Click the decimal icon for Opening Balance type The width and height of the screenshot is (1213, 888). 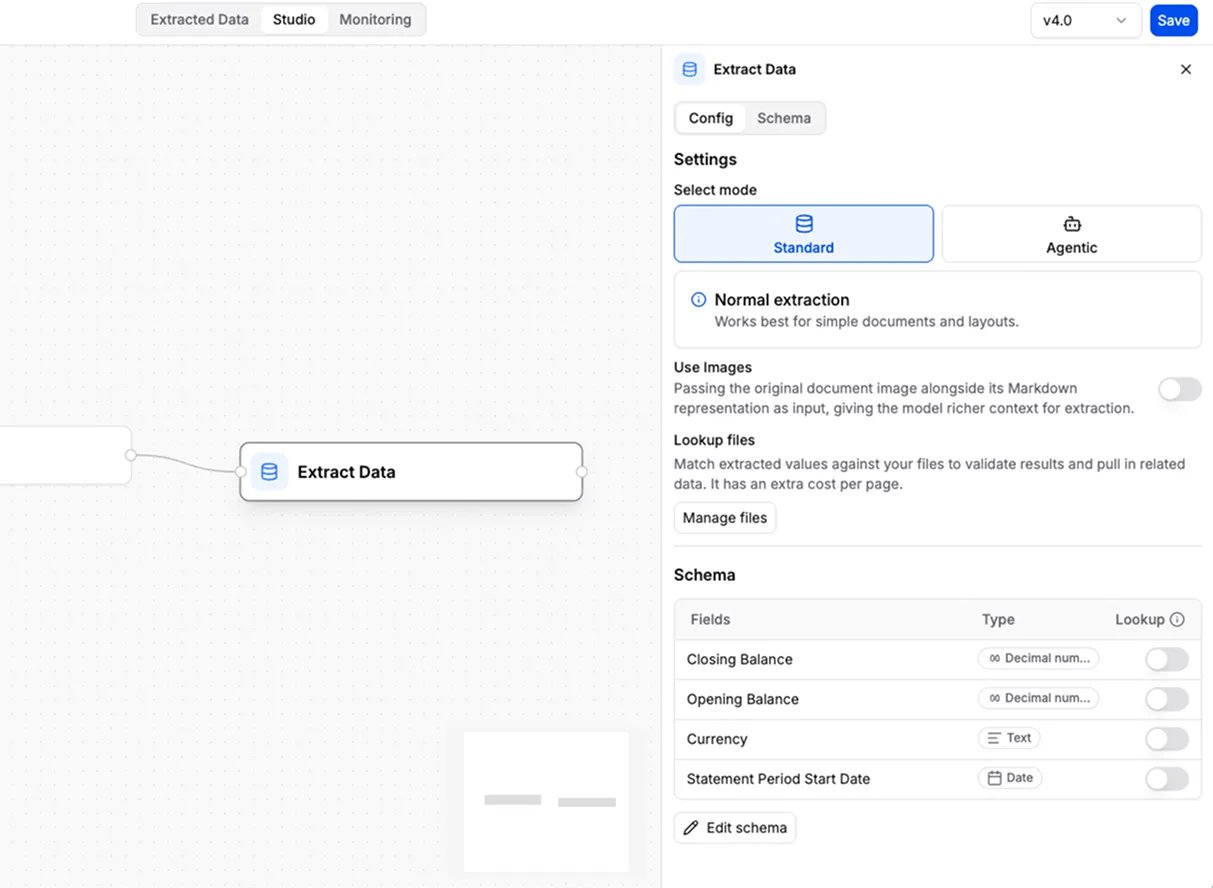995,698
